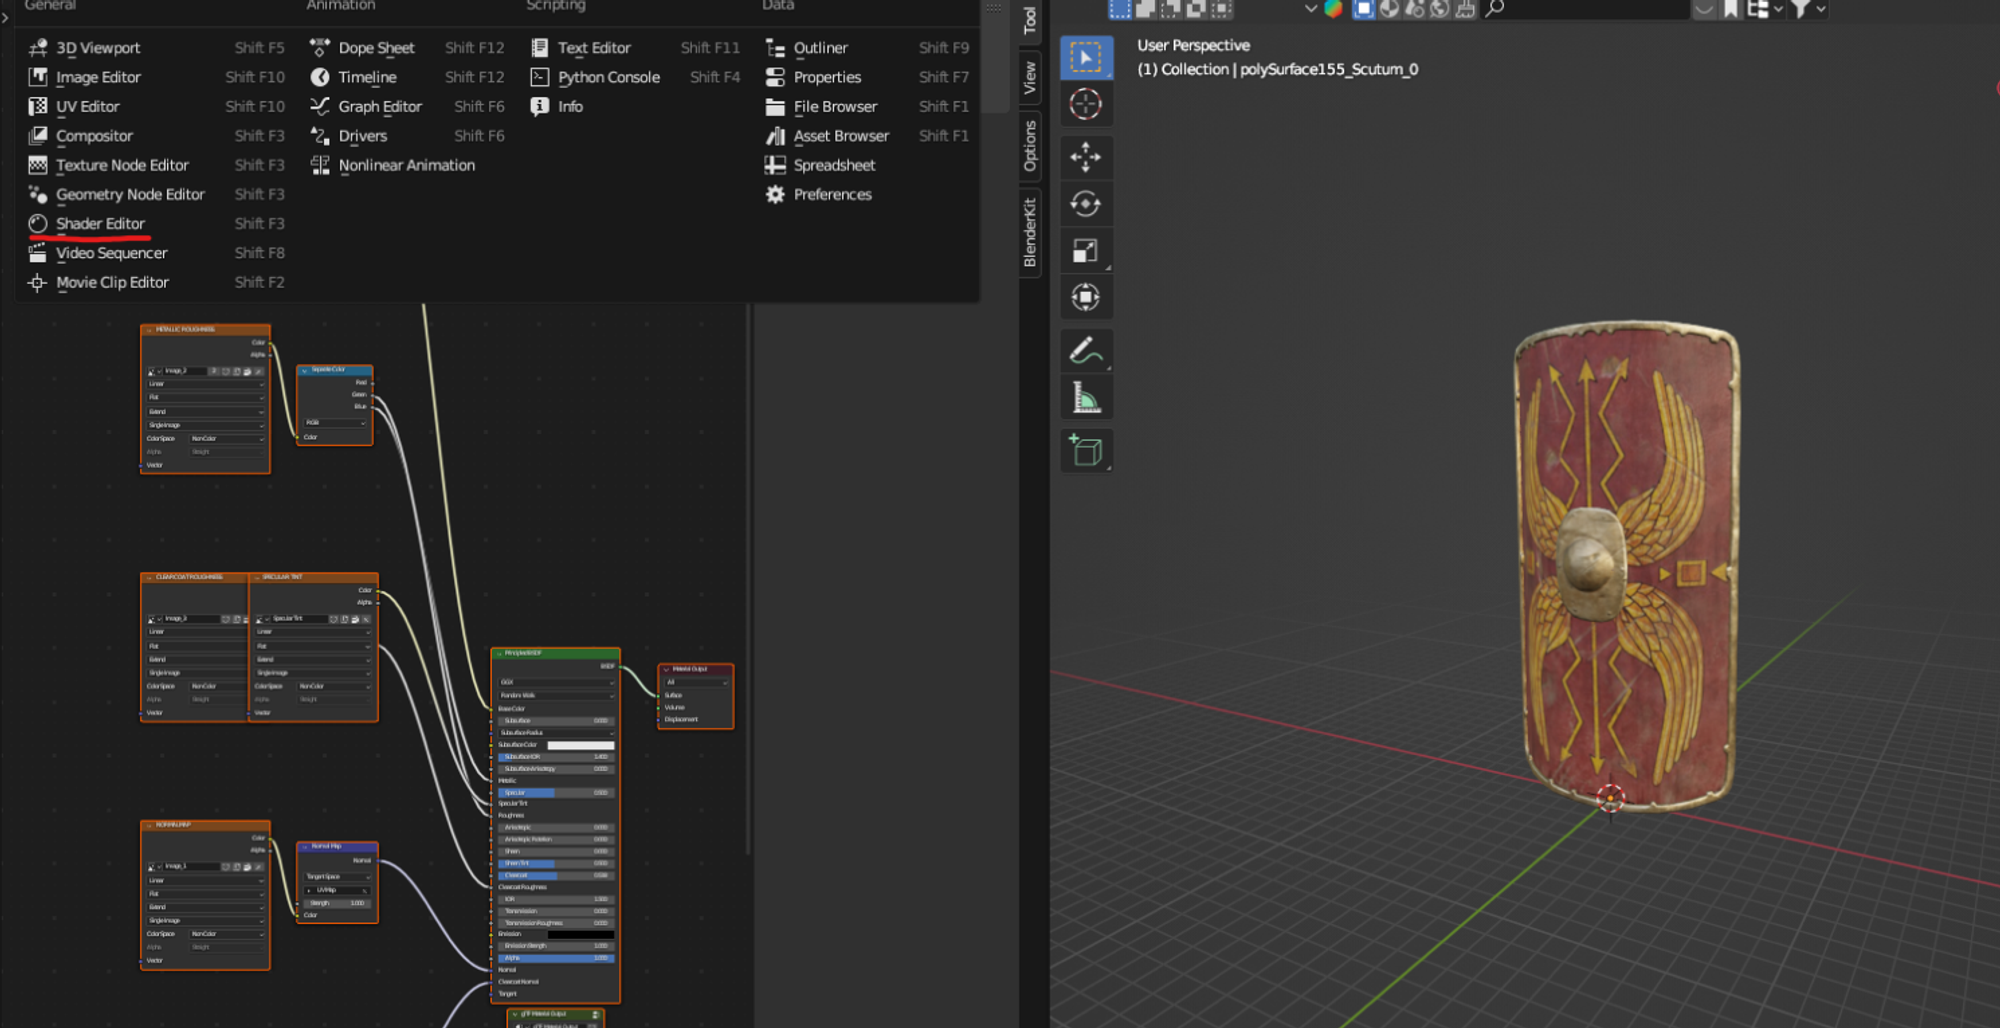Viewport: 2000px width, 1028px height.
Task: Adjust the Alpha slider on Principled BSDF
Action: pos(556,958)
